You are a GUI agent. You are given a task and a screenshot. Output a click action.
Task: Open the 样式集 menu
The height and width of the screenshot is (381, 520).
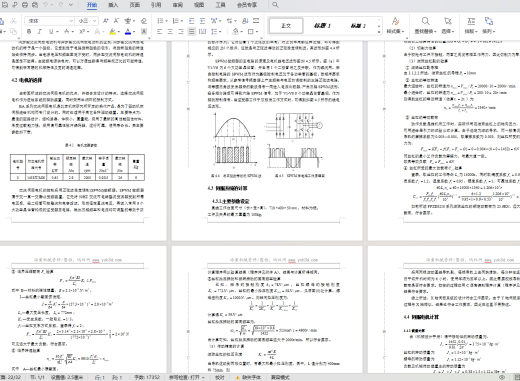395,26
